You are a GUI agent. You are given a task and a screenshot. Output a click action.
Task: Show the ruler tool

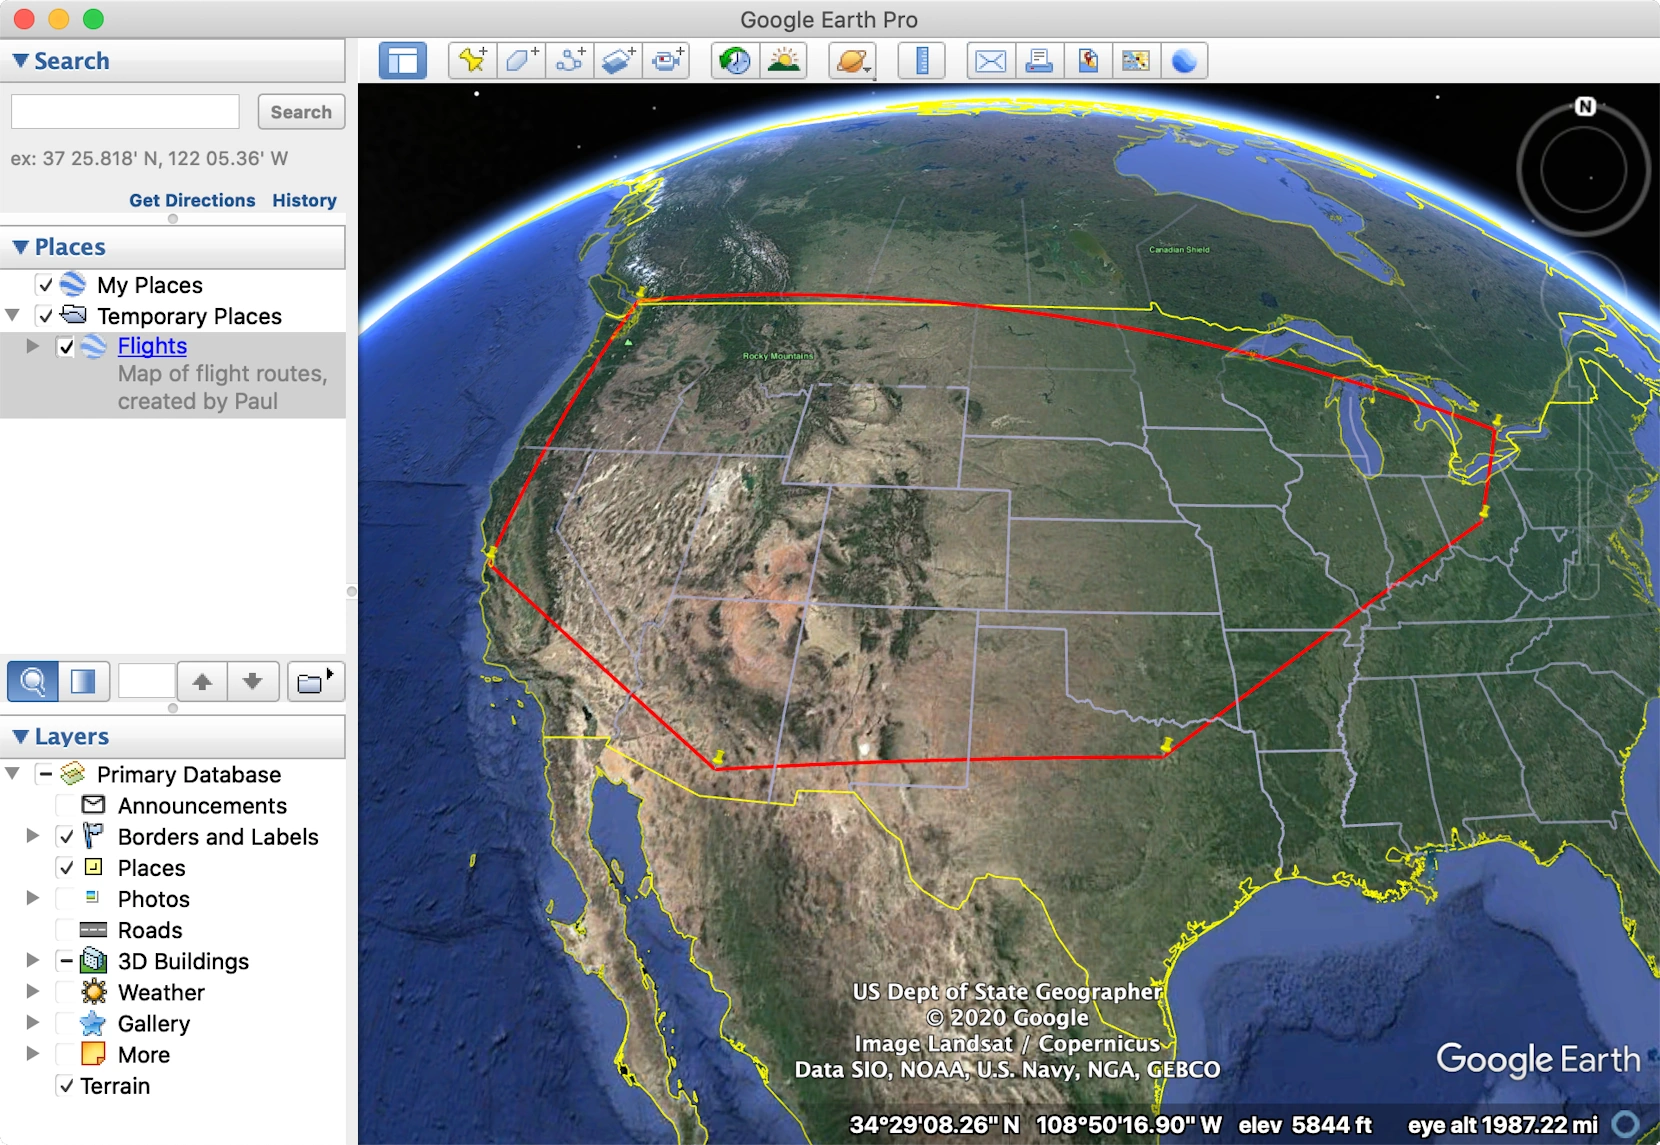click(x=922, y=61)
